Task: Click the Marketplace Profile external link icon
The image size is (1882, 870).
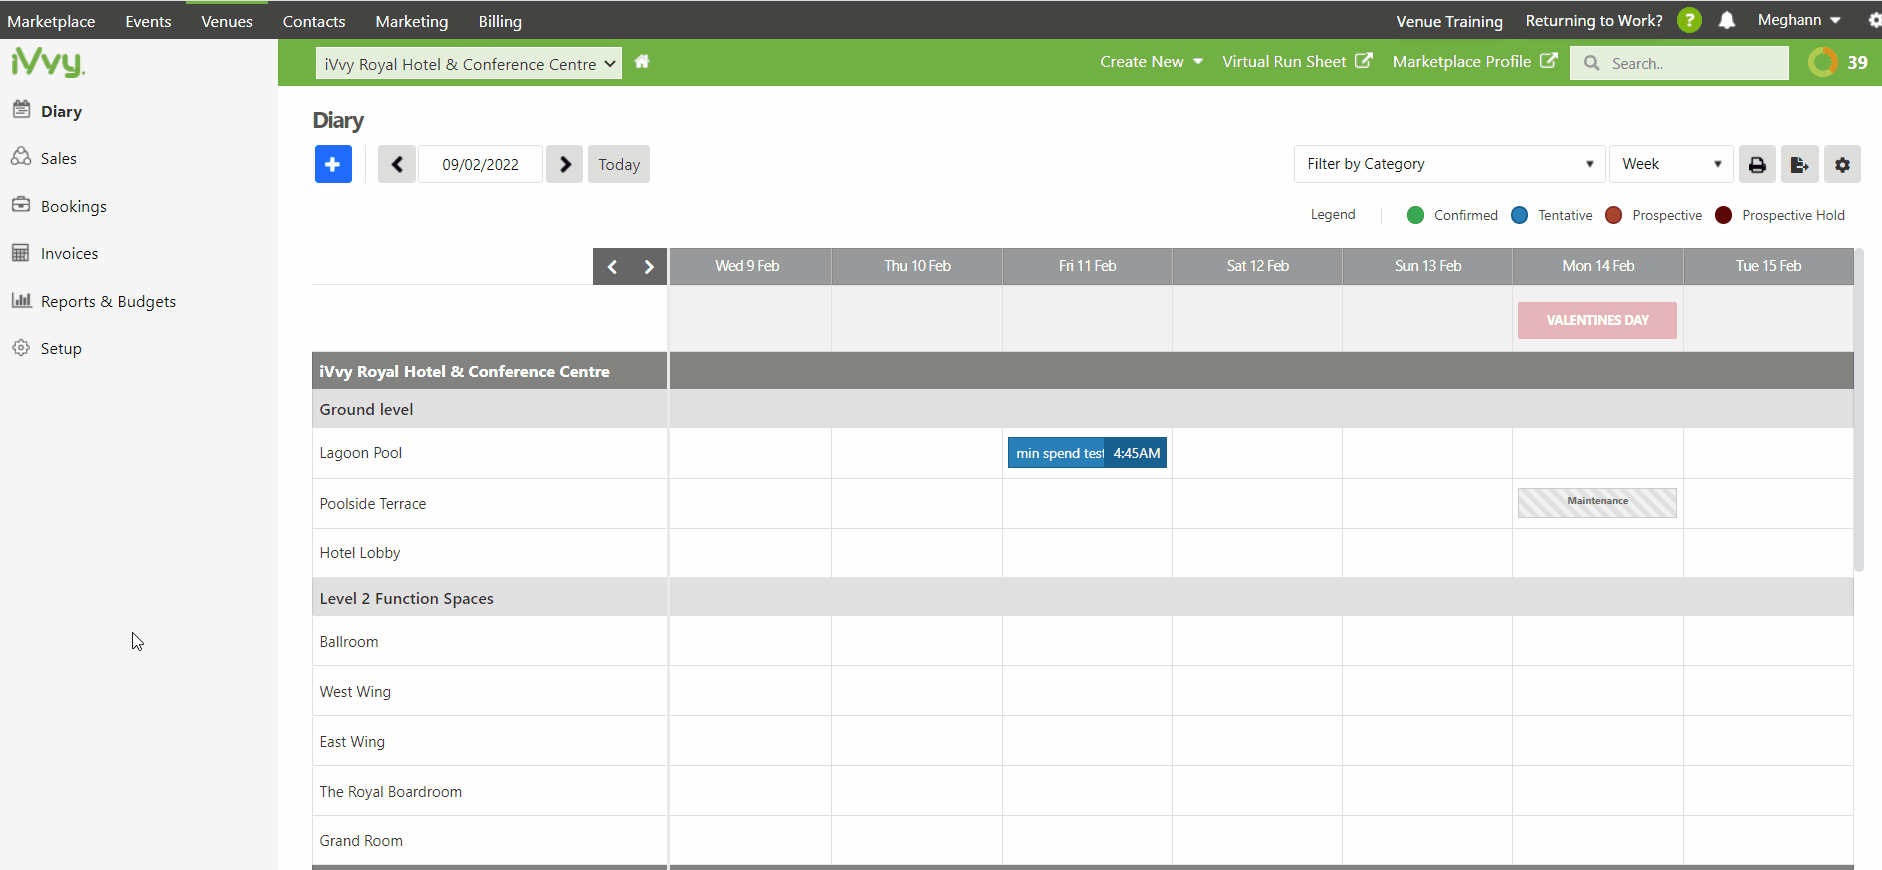Action: 1548,61
